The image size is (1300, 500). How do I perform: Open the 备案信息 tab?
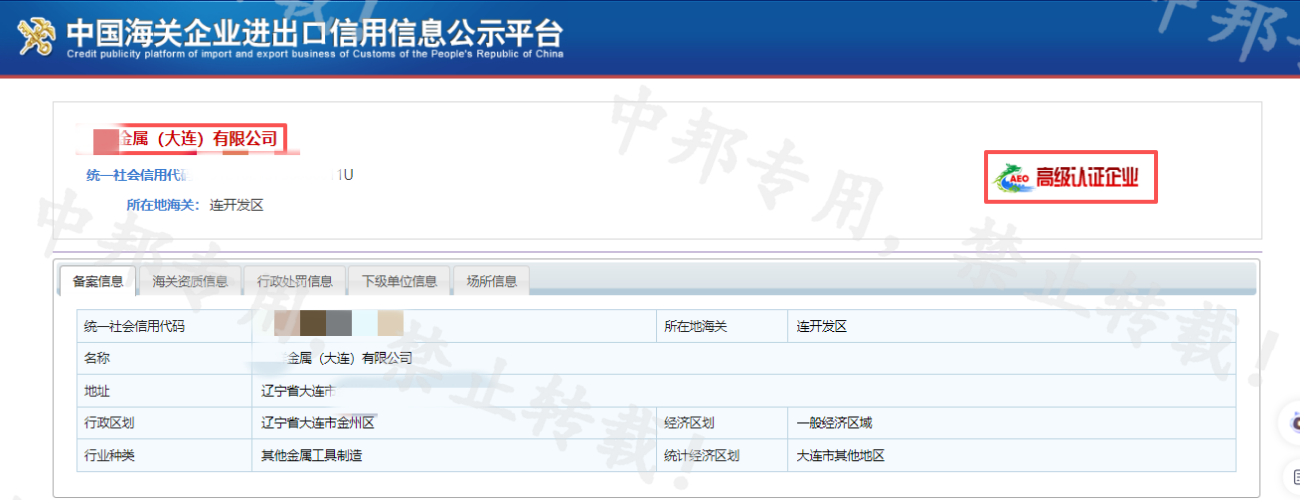pos(98,281)
